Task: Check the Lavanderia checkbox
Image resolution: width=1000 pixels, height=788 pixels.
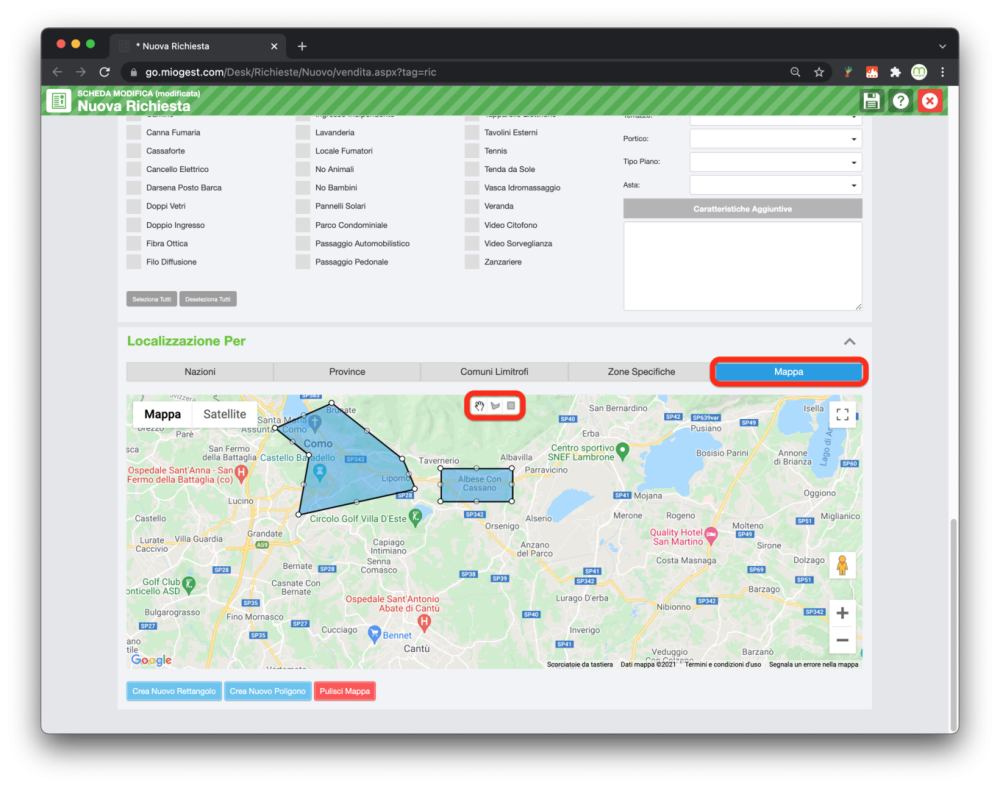Action: 303,133
